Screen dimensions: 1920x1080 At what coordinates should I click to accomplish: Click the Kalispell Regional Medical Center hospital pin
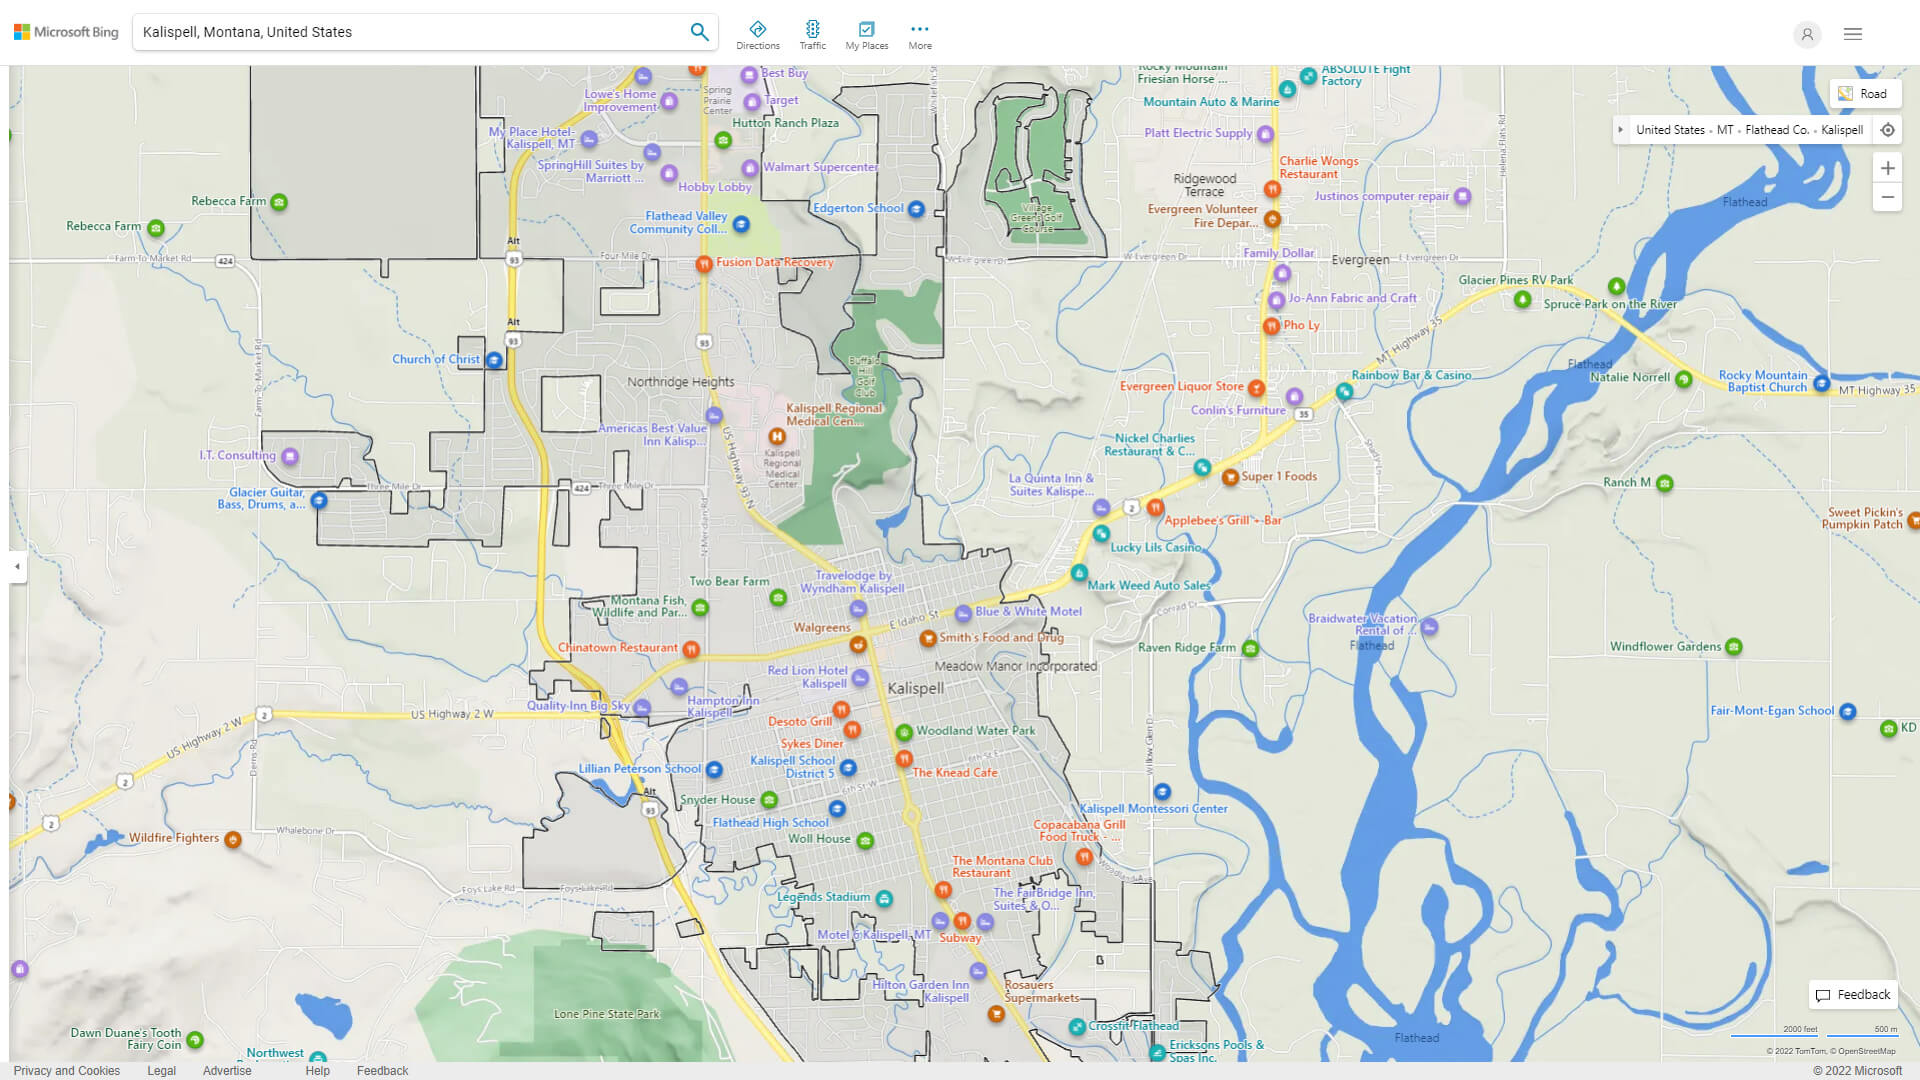[778, 437]
